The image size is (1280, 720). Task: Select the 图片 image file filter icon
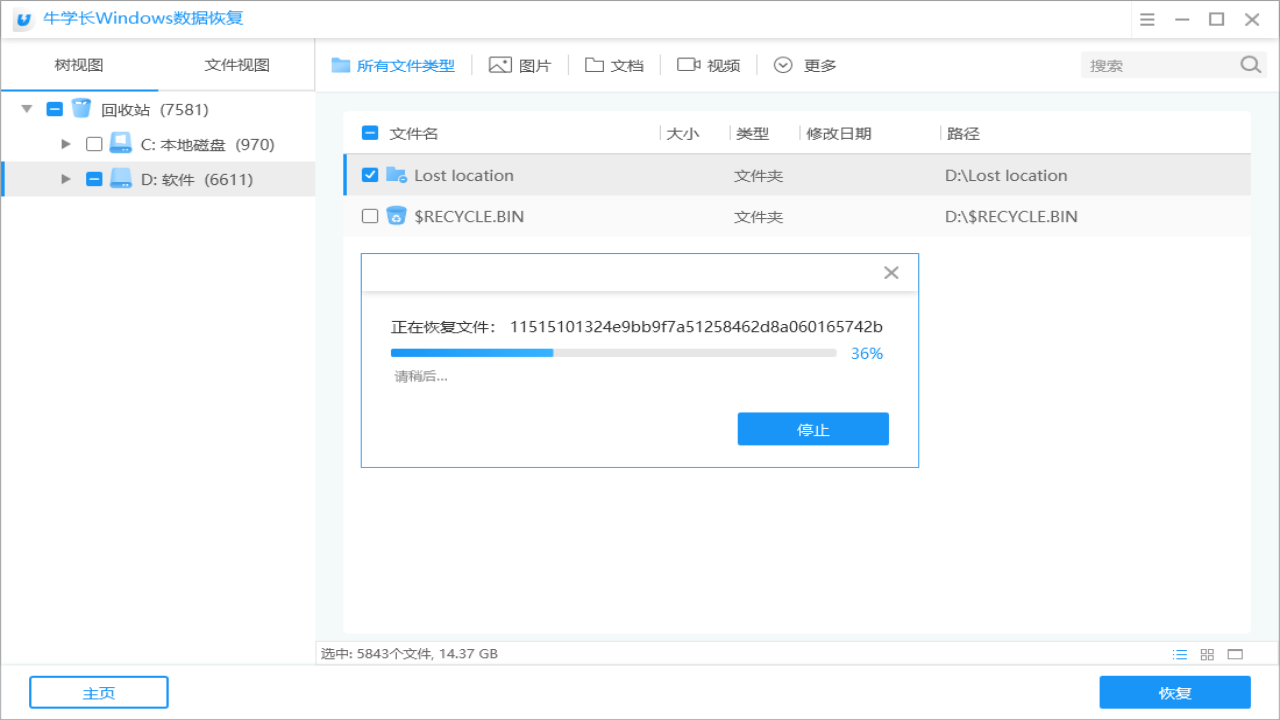[x=499, y=64]
